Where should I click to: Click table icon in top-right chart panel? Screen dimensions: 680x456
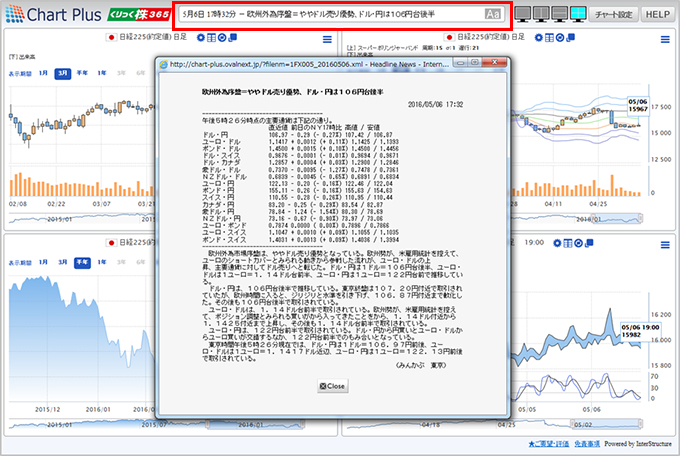coord(549,38)
